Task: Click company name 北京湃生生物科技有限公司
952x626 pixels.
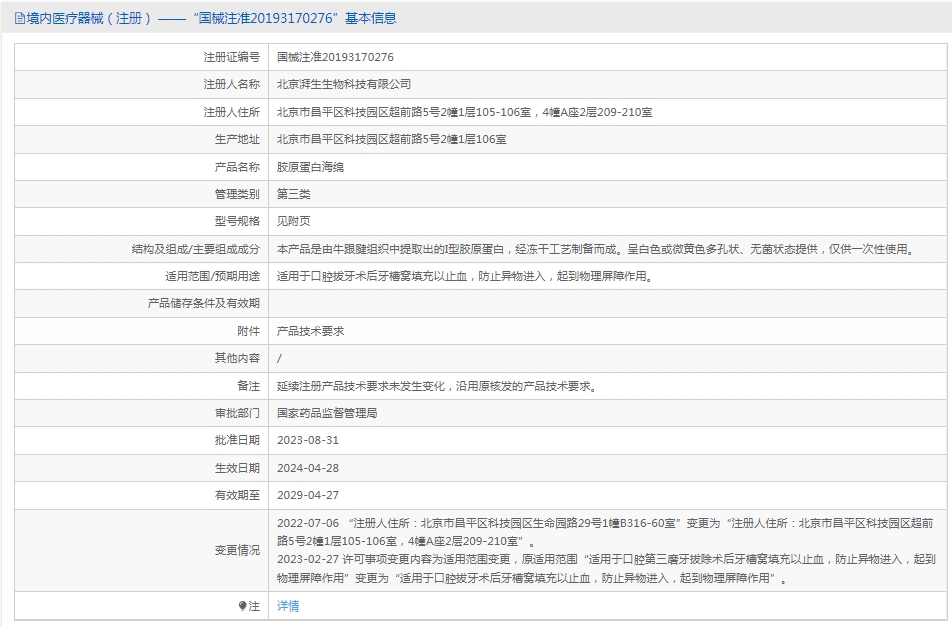Action: click(344, 85)
